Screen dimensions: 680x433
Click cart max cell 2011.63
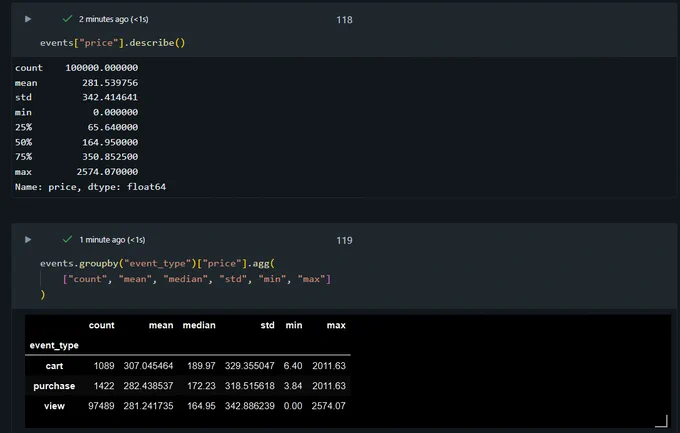click(x=329, y=366)
